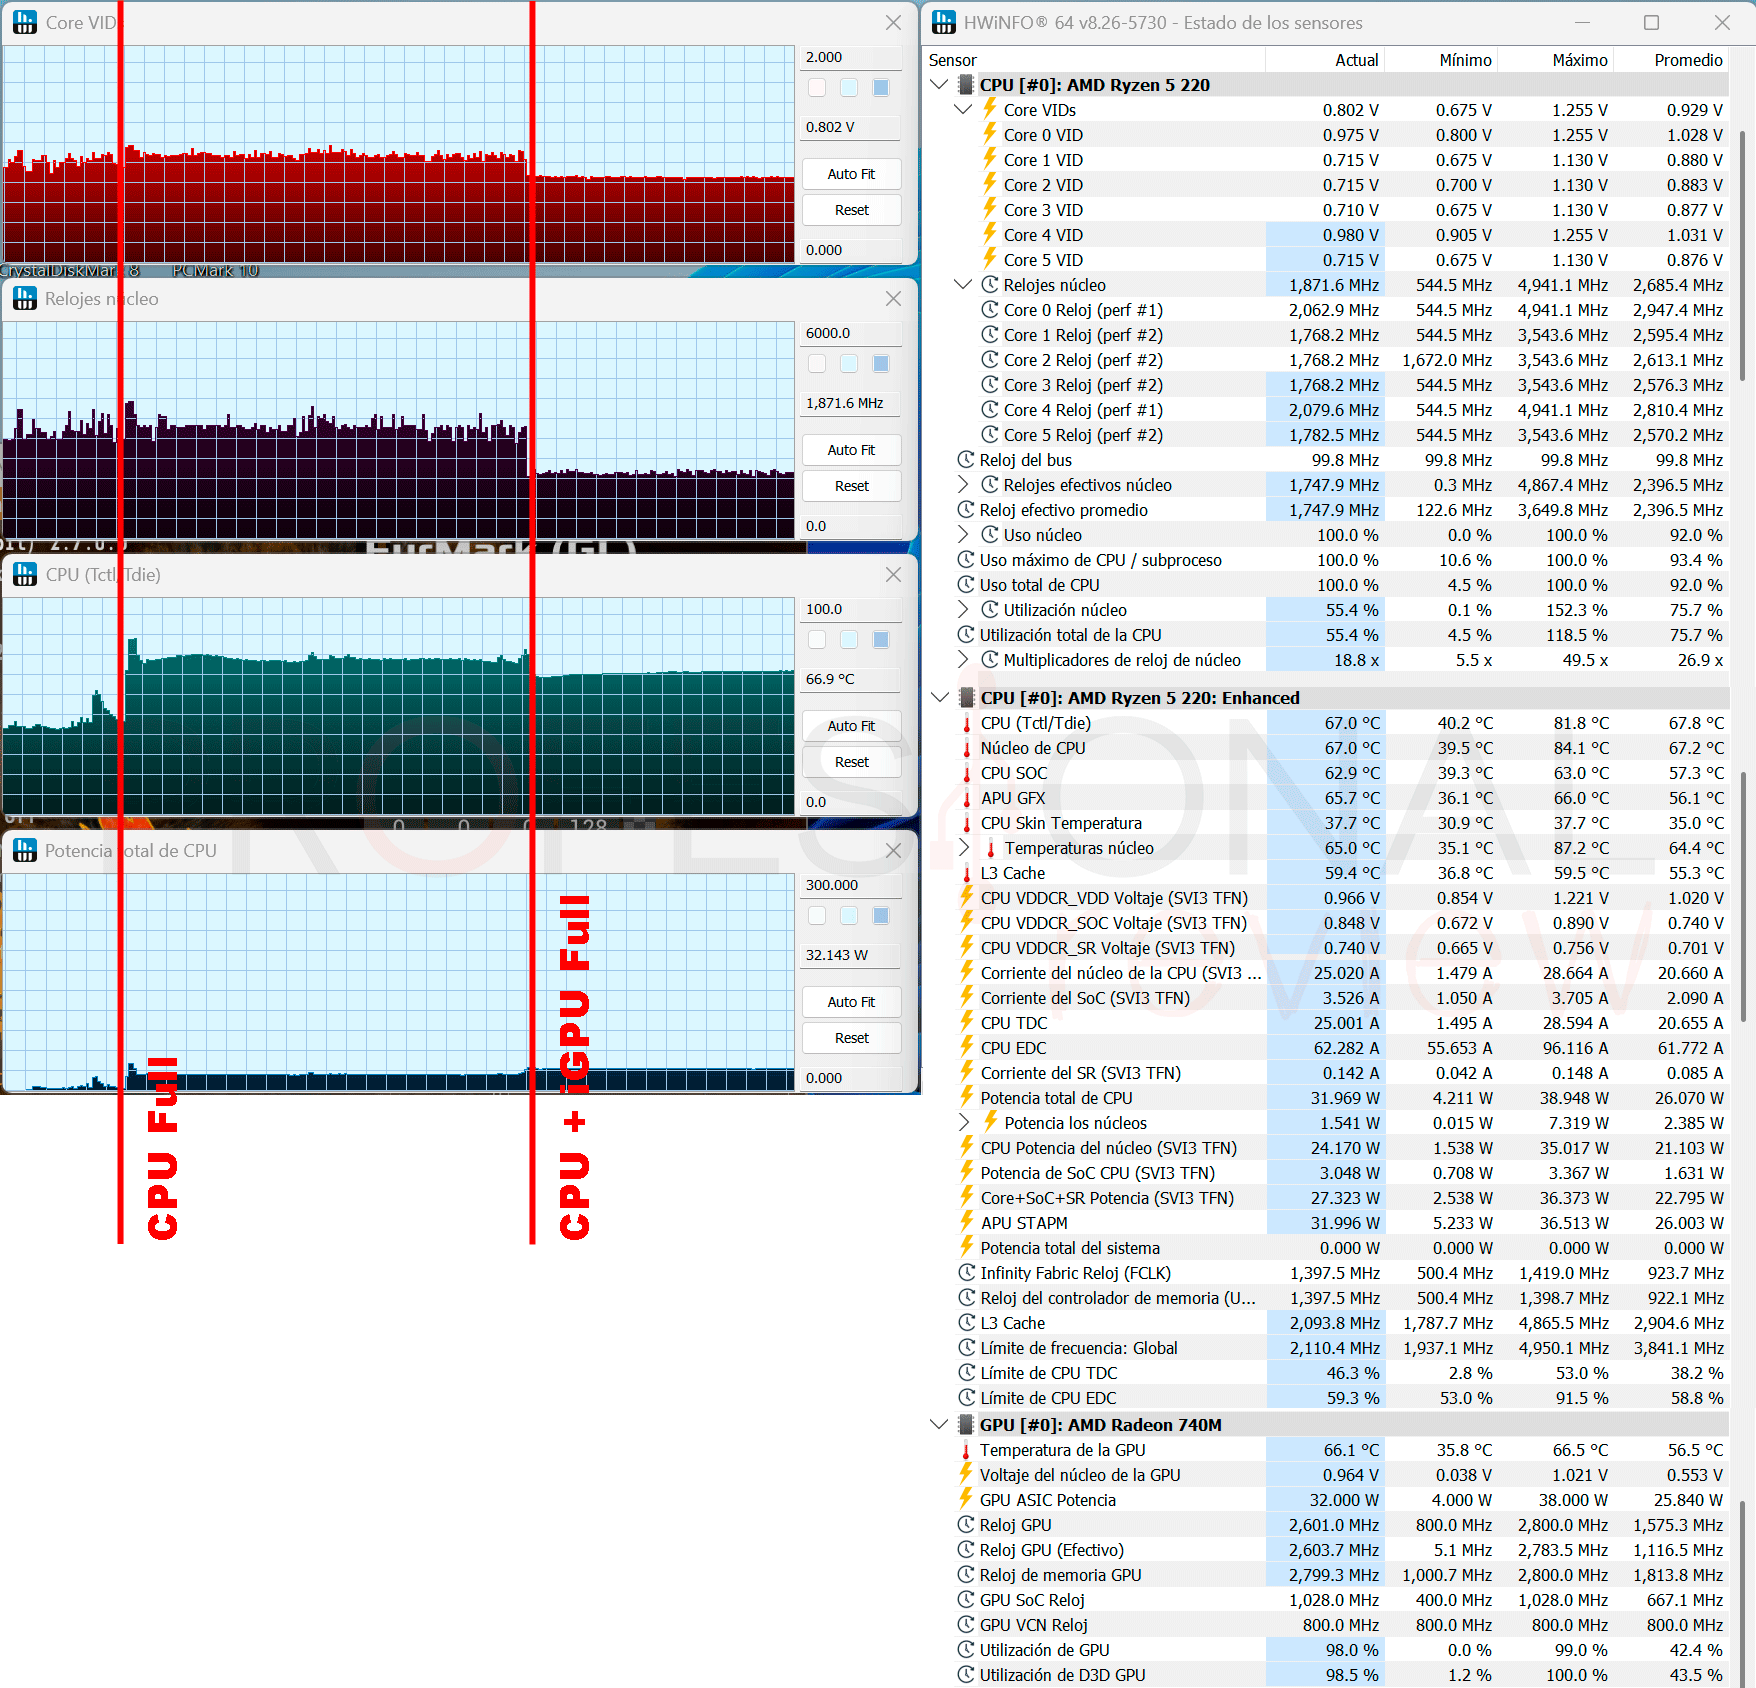Toggle the white color box in Core VID graph
This screenshot has height=1688, width=1756.
tap(817, 88)
